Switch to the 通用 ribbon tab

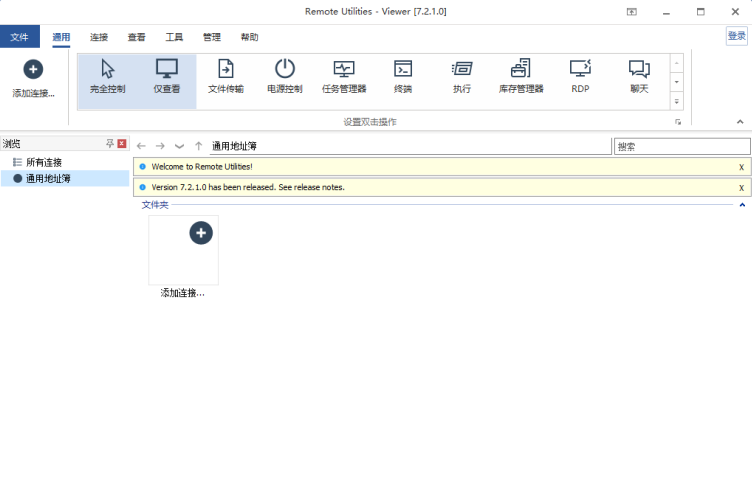[x=61, y=37]
